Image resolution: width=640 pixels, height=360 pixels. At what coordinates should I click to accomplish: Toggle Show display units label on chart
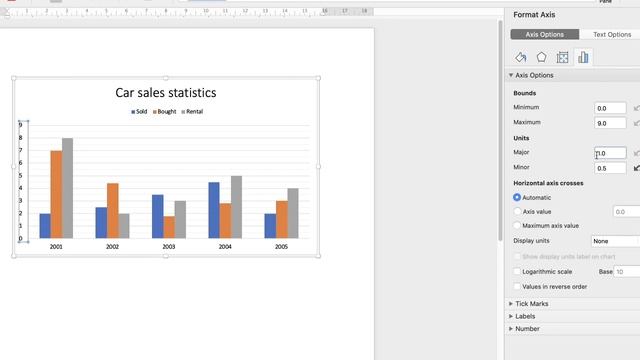(x=517, y=256)
